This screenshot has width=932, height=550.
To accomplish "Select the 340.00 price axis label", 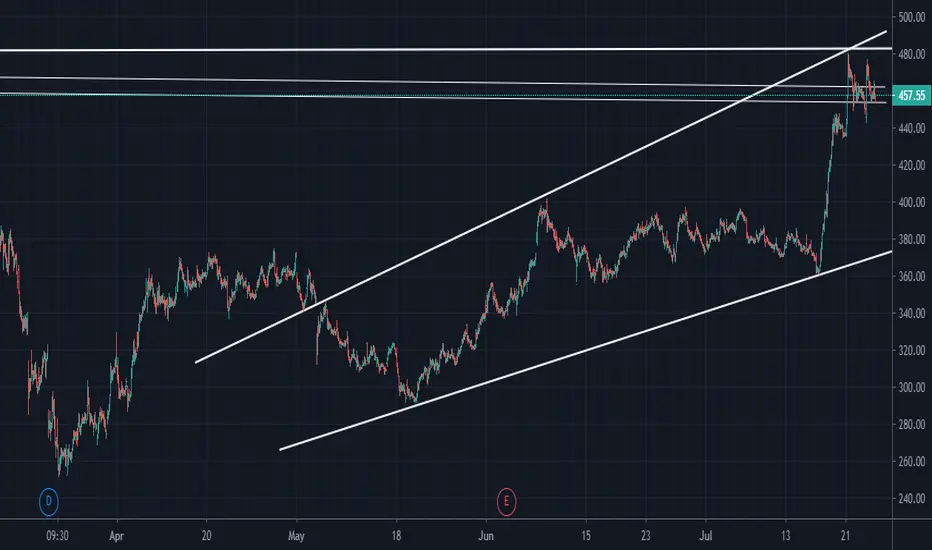I will tap(912, 313).
